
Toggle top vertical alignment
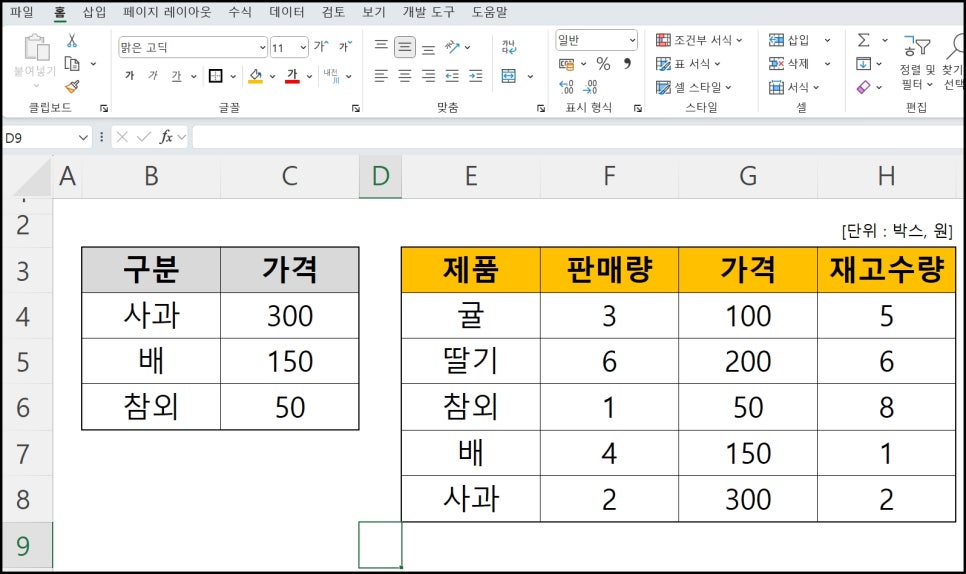(381, 47)
